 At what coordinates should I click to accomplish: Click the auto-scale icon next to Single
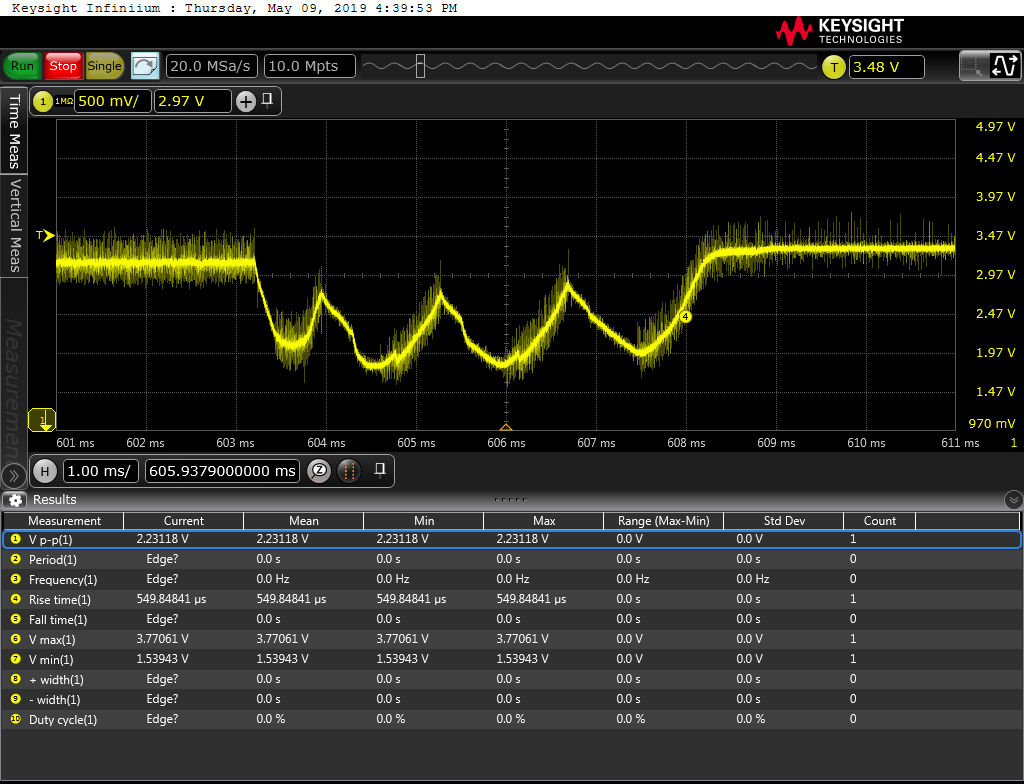(x=145, y=66)
